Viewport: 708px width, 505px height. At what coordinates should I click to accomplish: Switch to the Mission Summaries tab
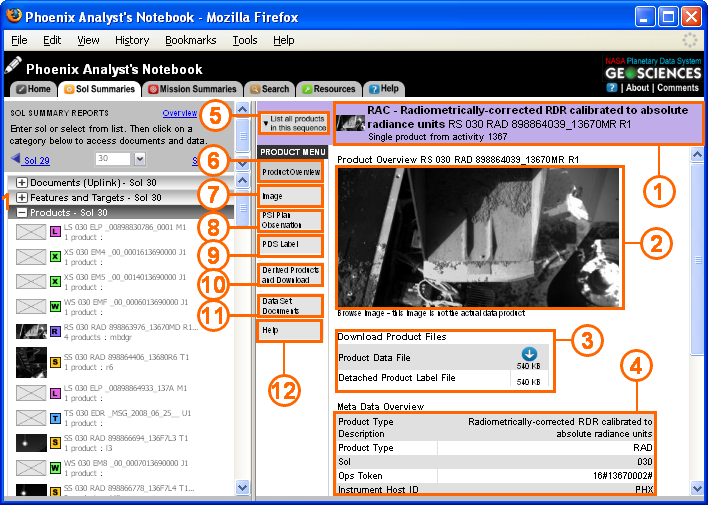click(x=192, y=89)
